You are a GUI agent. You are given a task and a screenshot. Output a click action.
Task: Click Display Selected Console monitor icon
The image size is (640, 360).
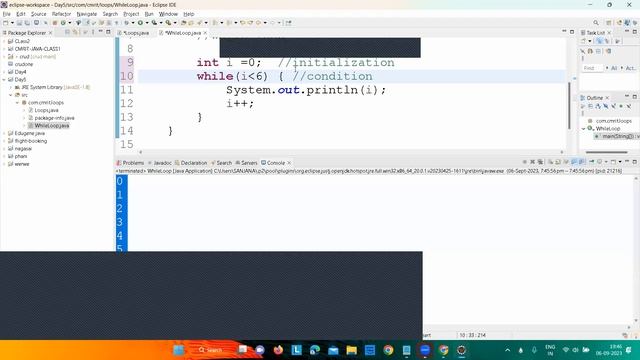tap(599, 162)
